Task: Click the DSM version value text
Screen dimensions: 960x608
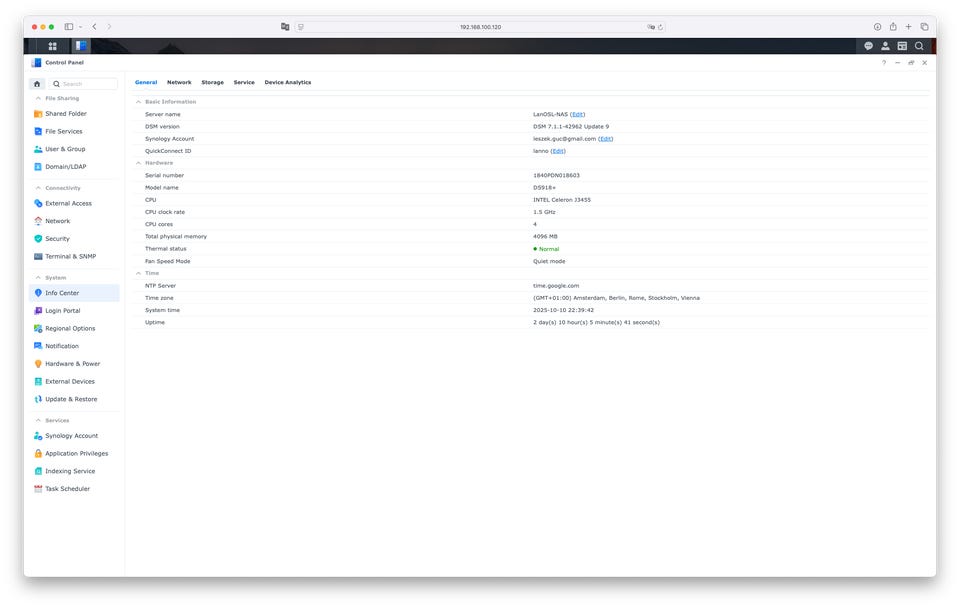Action: point(571,127)
